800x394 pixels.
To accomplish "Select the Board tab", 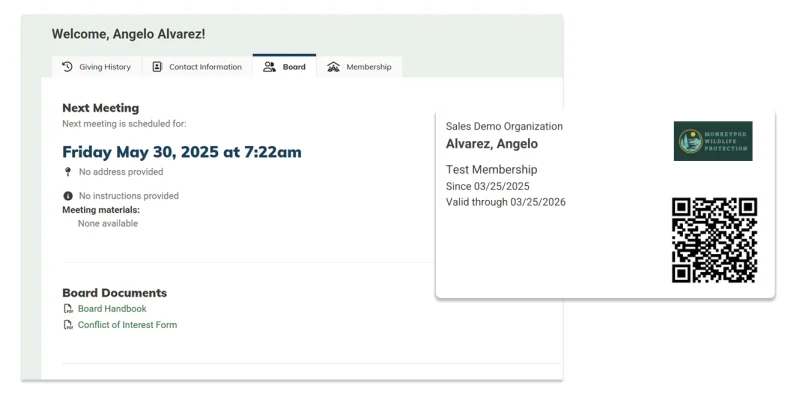I will pyautogui.click(x=284, y=66).
